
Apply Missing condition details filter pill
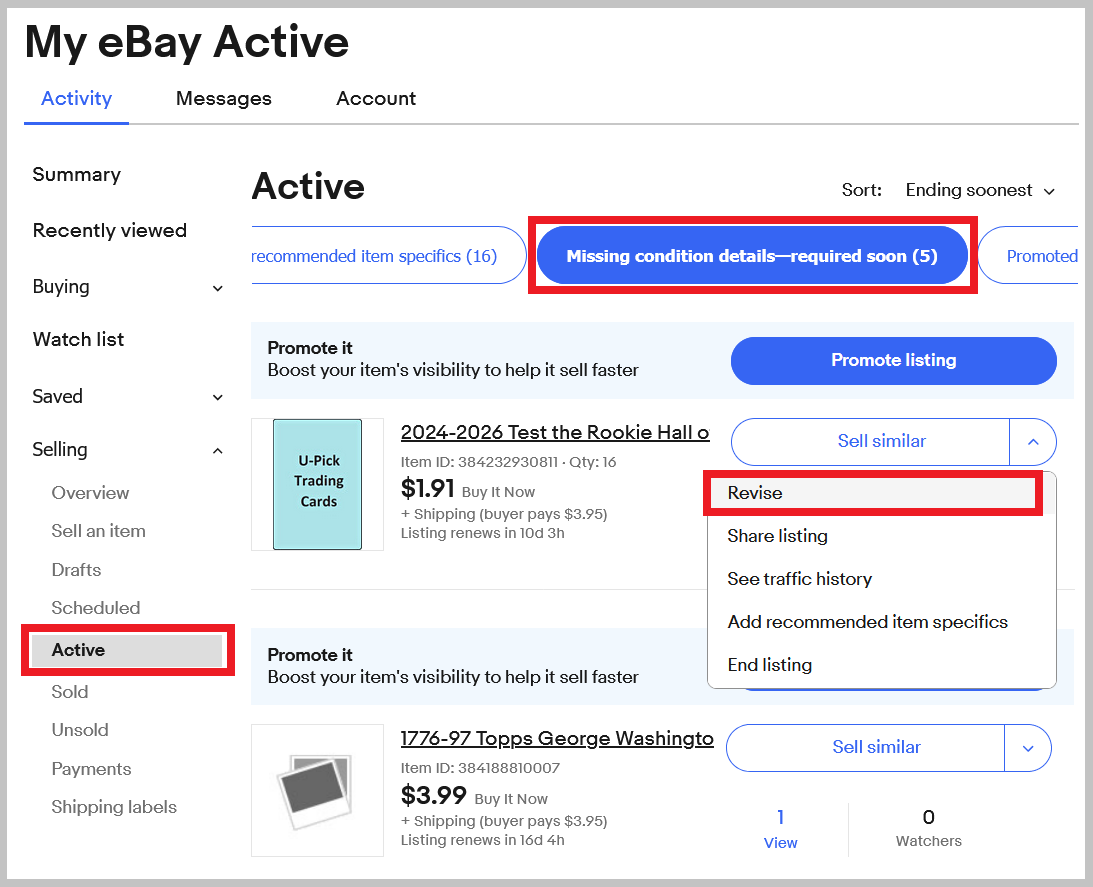pos(752,256)
